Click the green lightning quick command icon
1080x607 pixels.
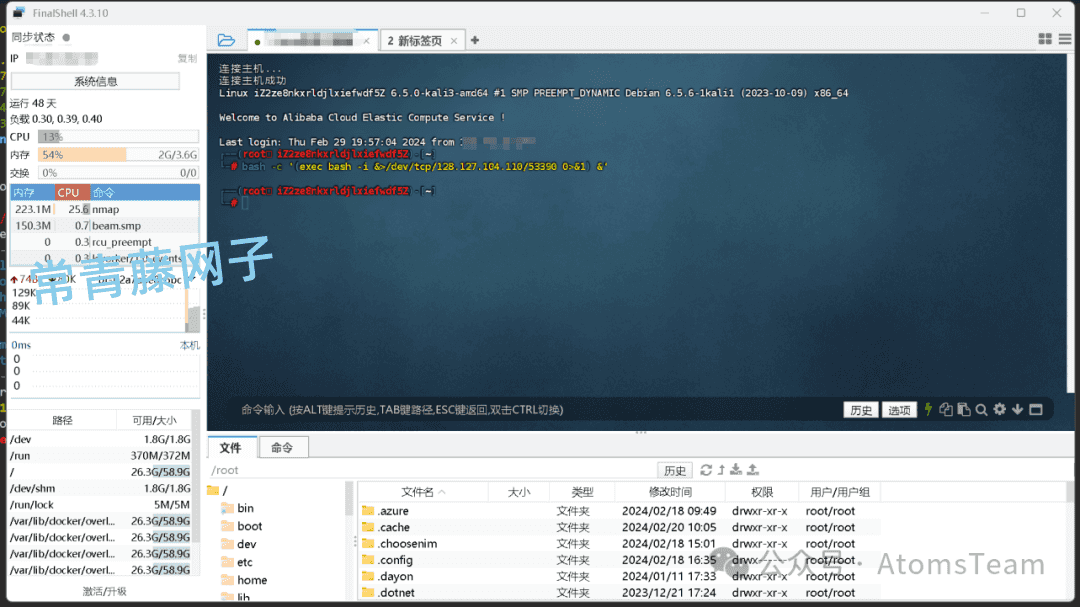click(928, 410)
